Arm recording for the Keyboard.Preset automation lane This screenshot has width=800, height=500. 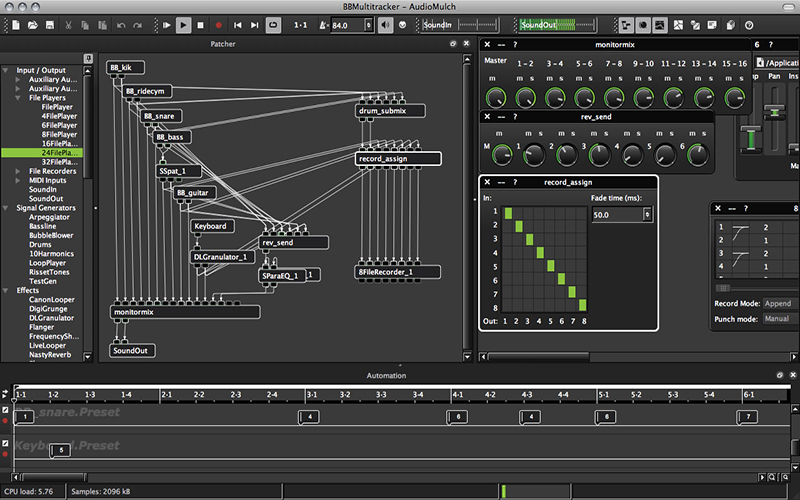[5, 454]
